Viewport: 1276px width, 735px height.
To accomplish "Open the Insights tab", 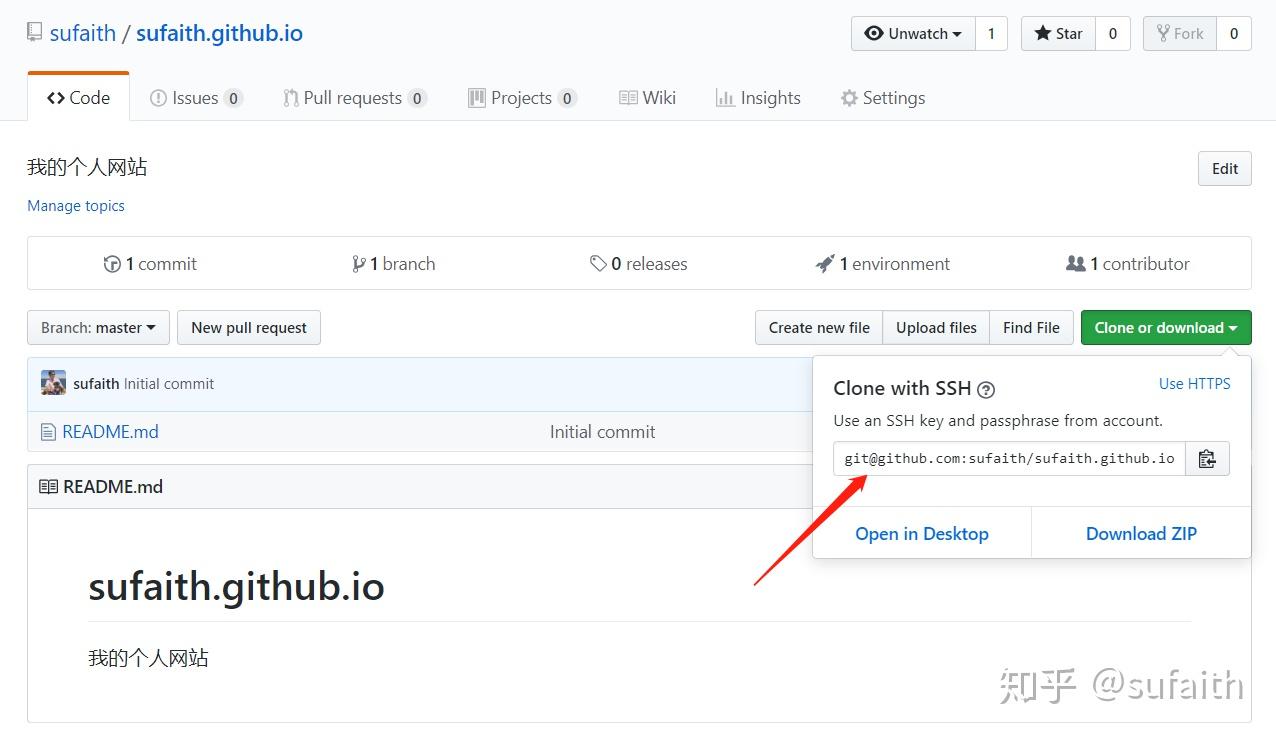I will click(758, 97).
